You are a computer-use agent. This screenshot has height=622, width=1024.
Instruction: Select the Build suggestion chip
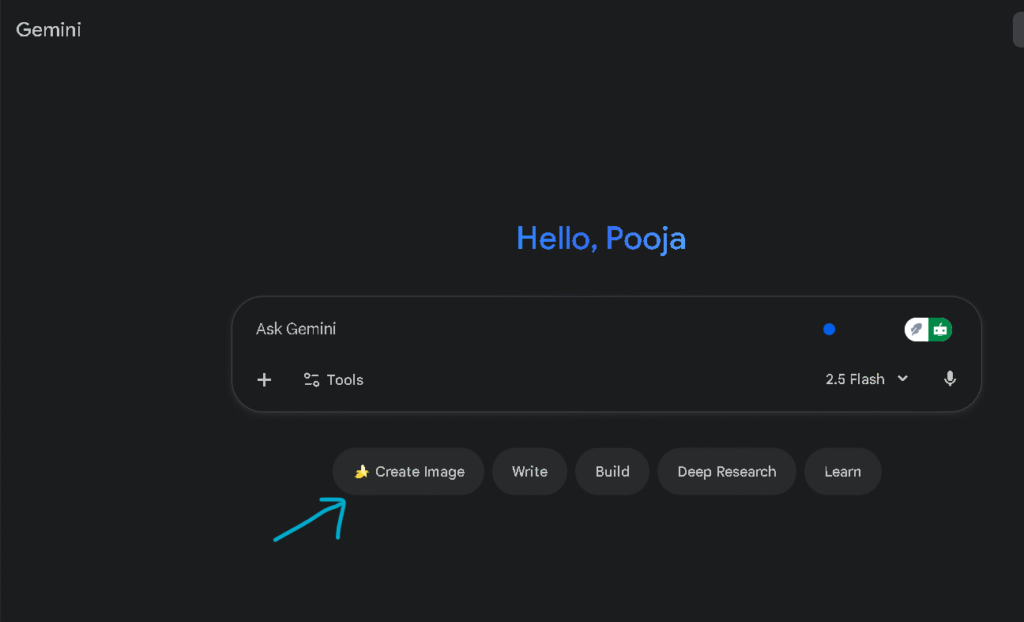[x=611, y=471]
